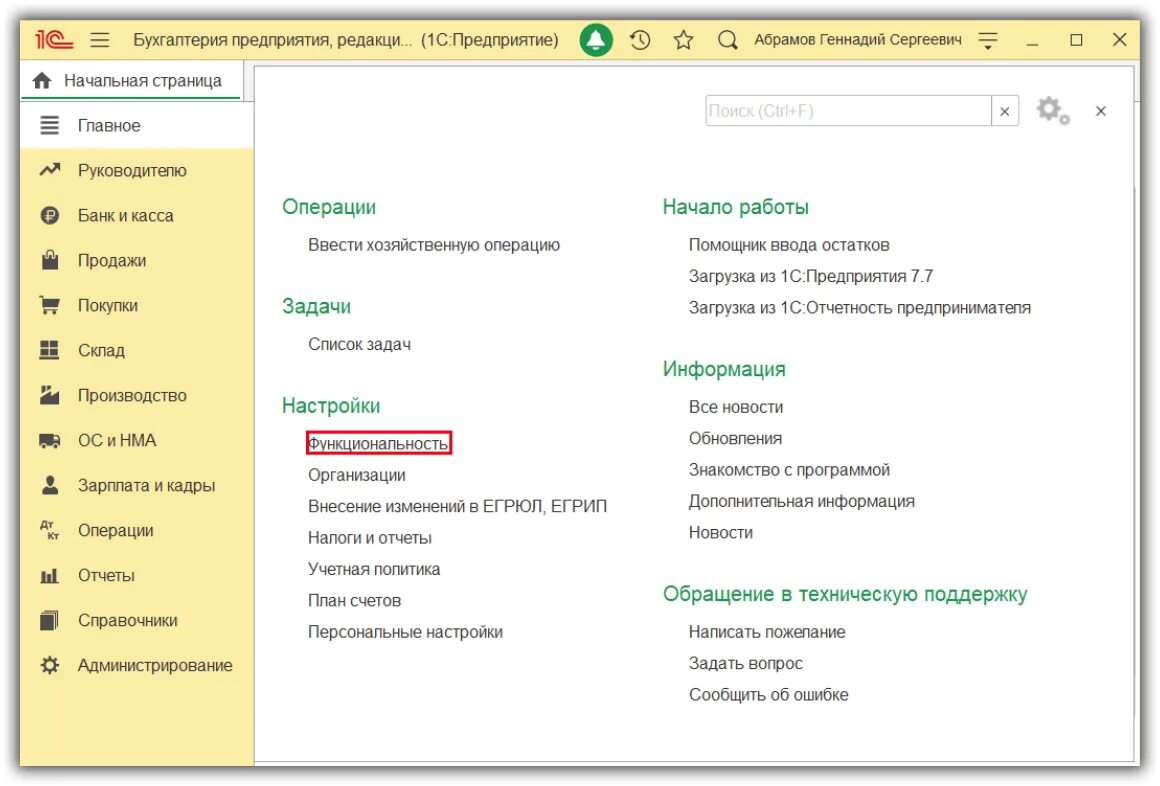Click the Руководителю chart icon
This screenshot has width=1160, height=786.
(x=50, y=171)
